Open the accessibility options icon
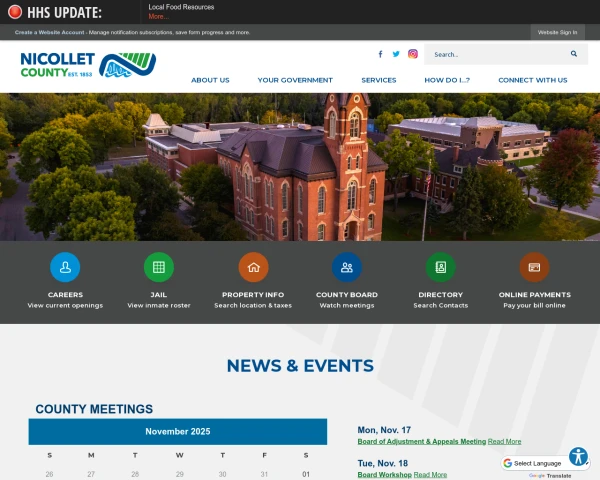This screenshot has width=600, height=480. click(x=578, y=456)
